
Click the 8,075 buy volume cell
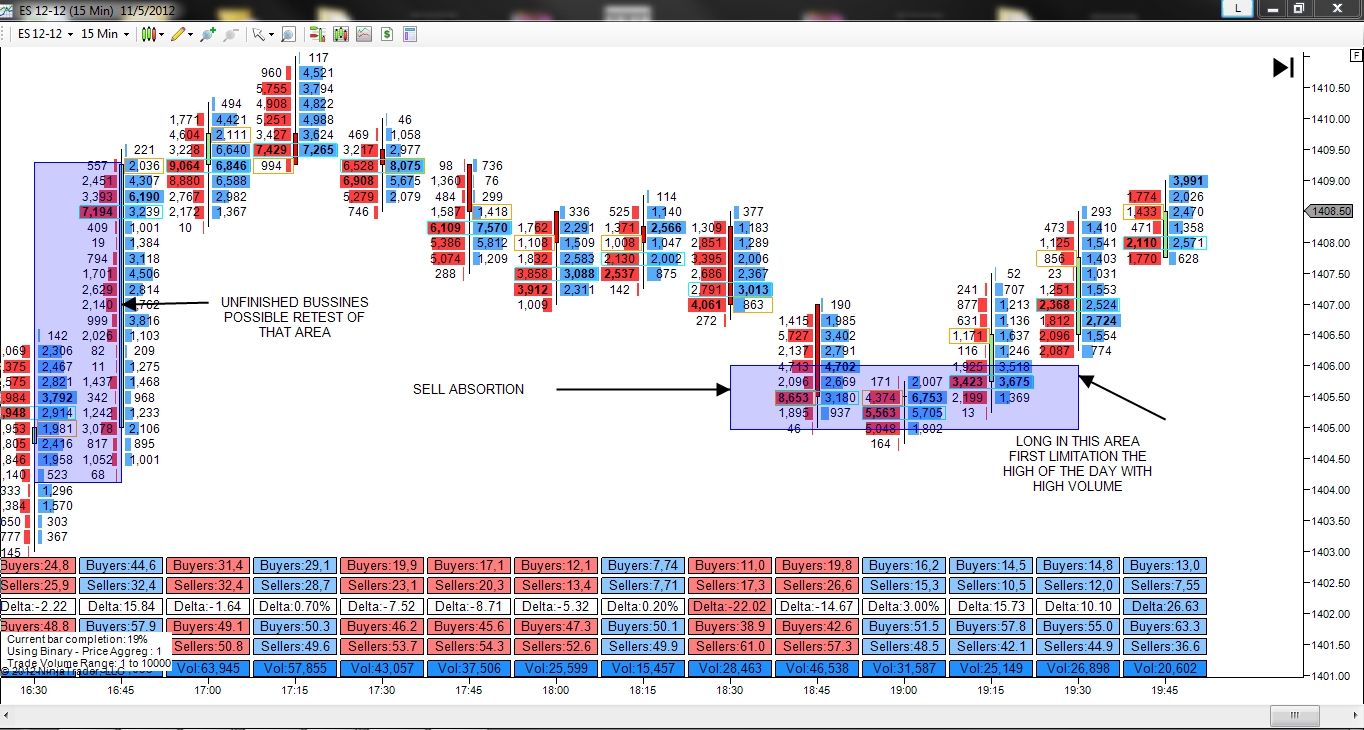point(406,166)
